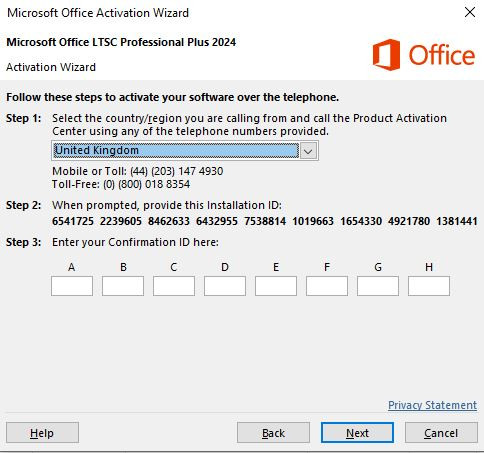Select Installation ID group 4921780
484x453 pixels.
409,221
